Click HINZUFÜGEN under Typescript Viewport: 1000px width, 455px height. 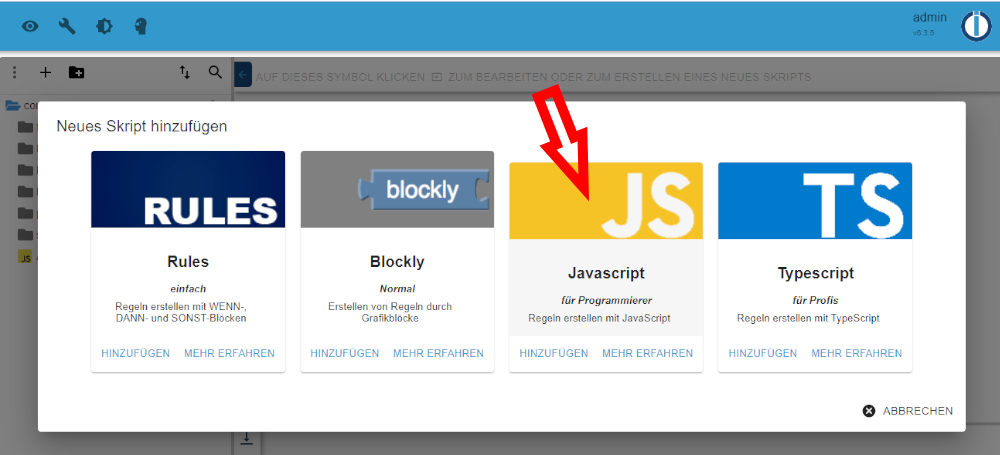pos(763,353)
